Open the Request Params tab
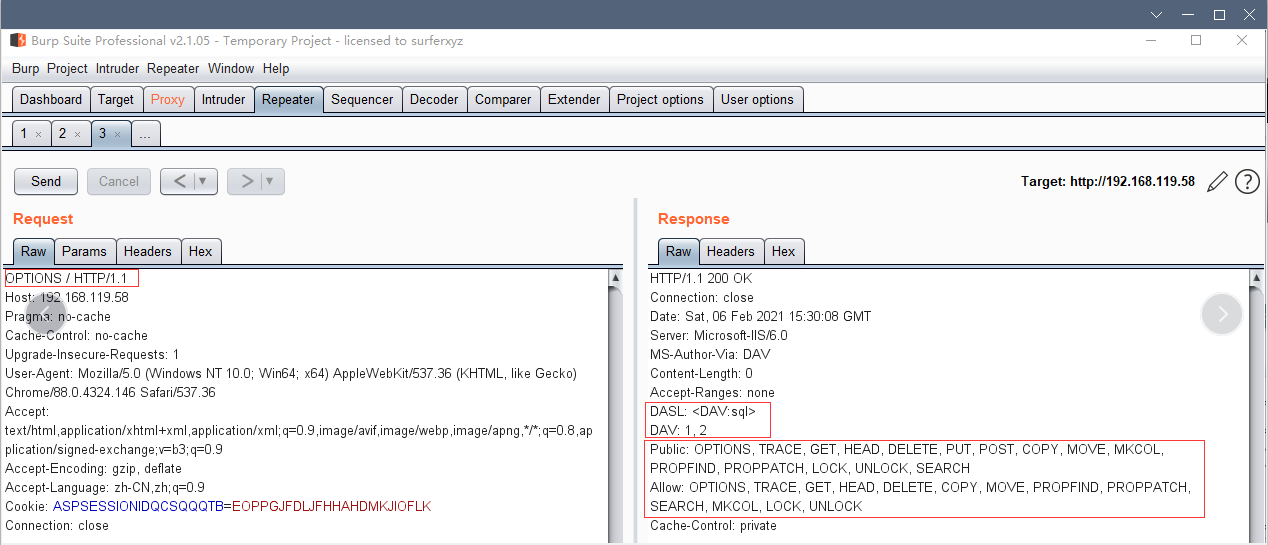 (x=85, y=251)
